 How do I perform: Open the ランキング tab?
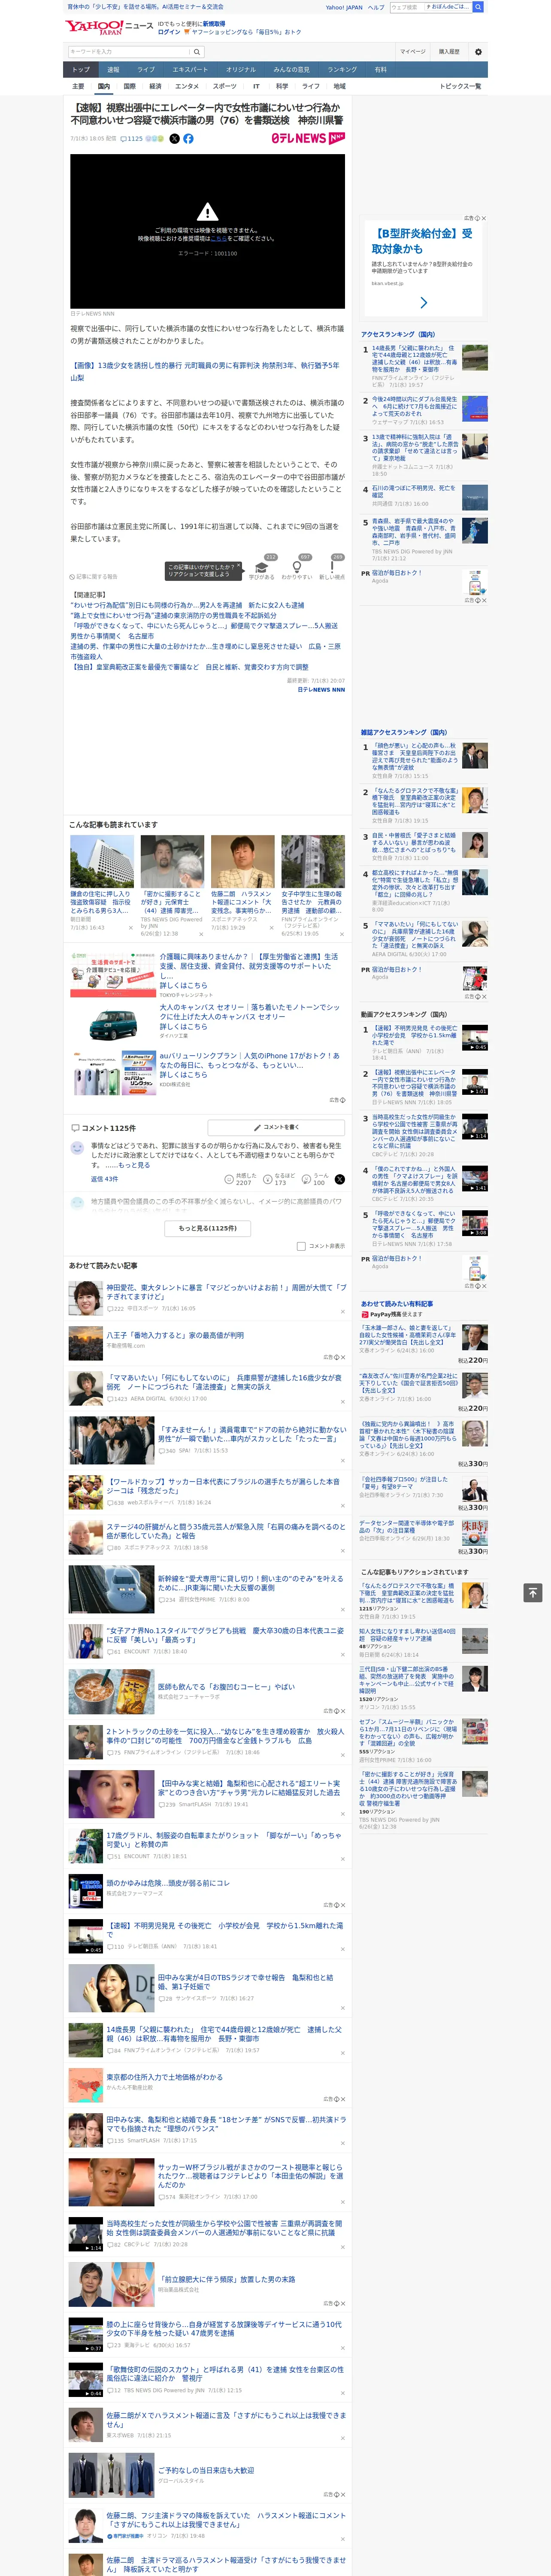(342, 70)
